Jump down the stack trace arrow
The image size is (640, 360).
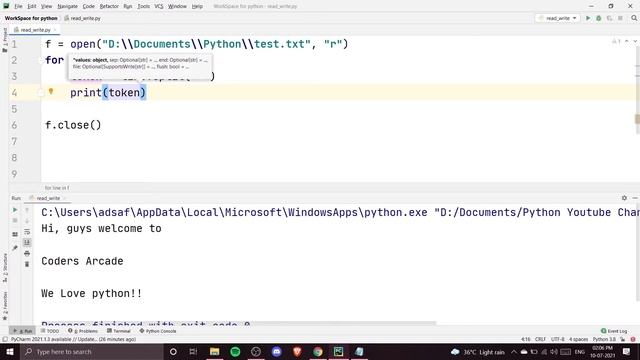click(27, 221)
